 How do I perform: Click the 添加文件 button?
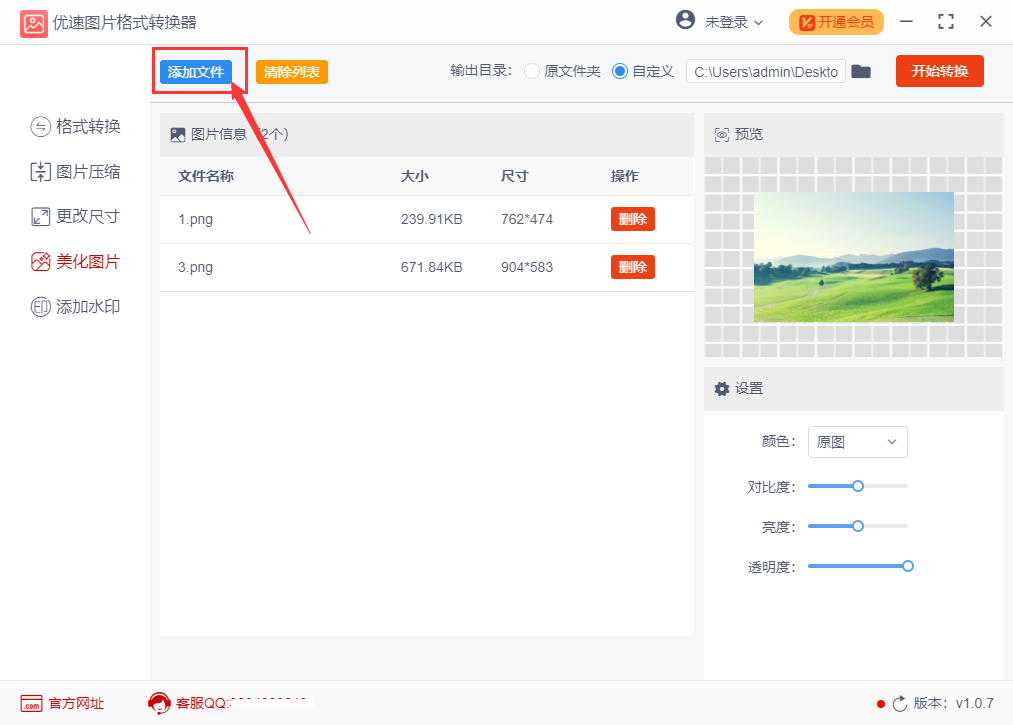pos(196,72)
